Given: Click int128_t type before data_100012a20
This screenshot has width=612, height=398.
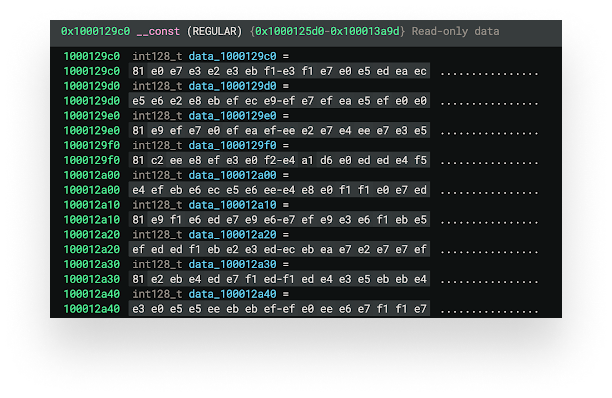Looking at the screenshot, I should [157, 235].
